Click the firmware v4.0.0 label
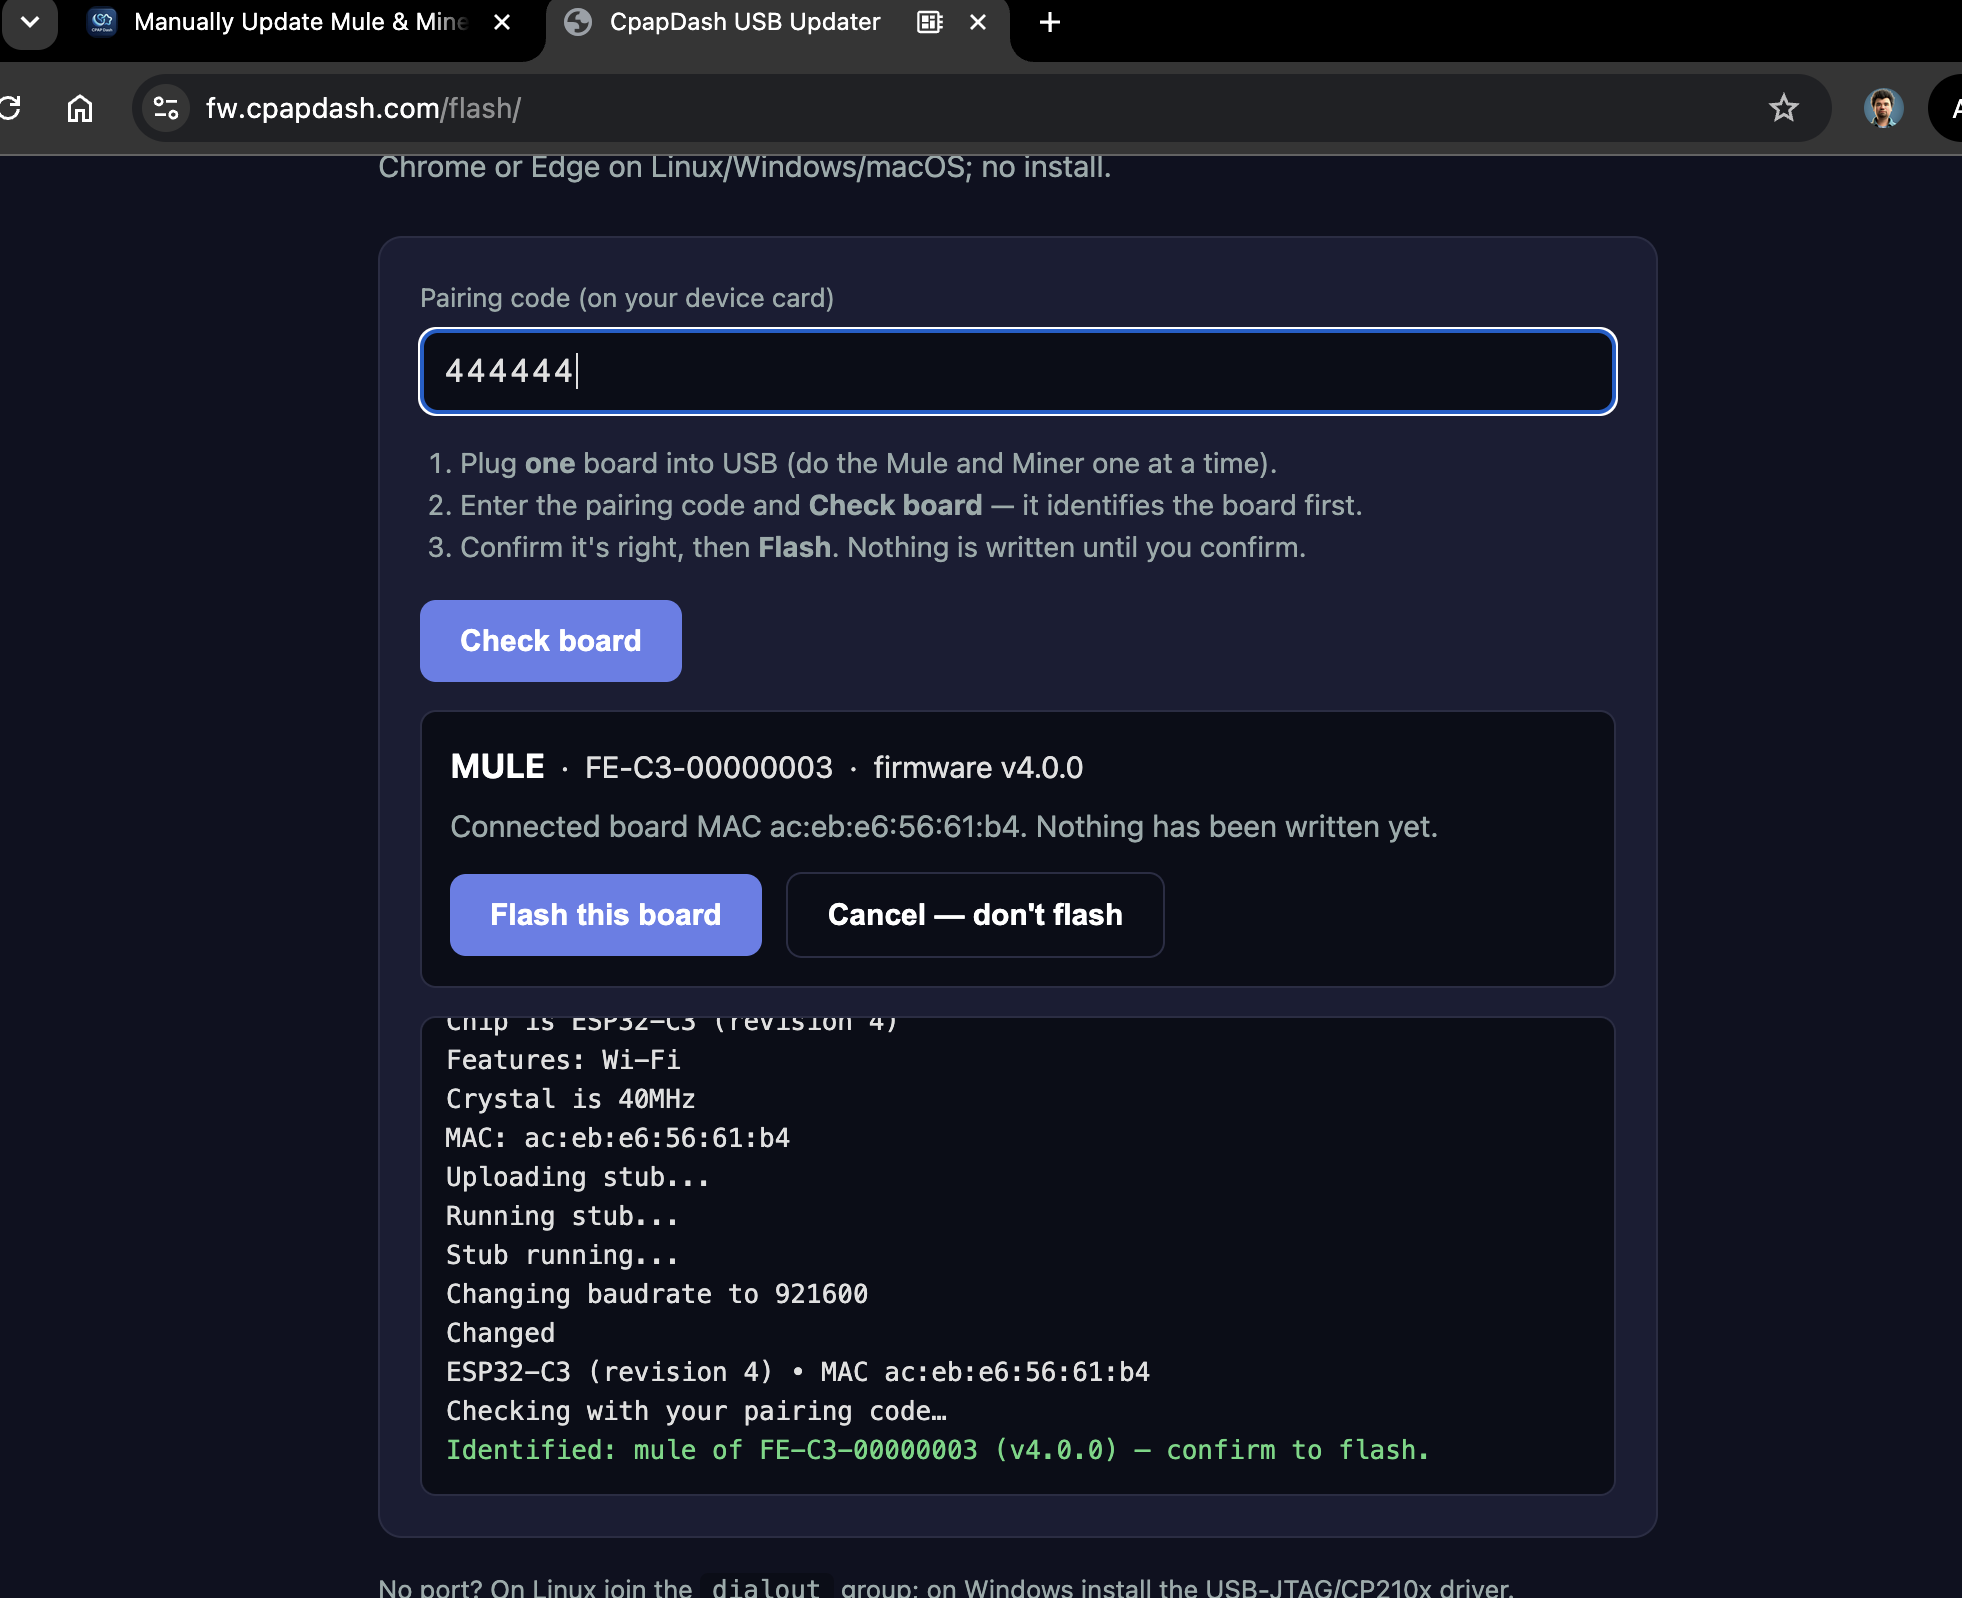The height and width of the screenshot is (1598, 1962). pos(978,768)
